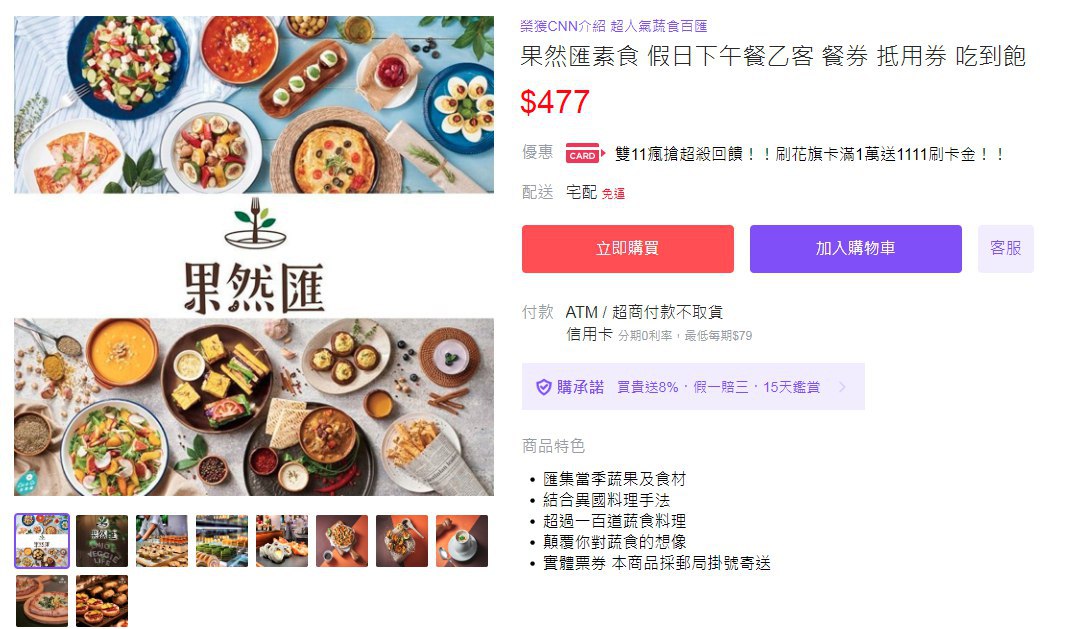Select the seventh thumbnail with plated dish
The image size is (1065, 629).
[402, 541]
